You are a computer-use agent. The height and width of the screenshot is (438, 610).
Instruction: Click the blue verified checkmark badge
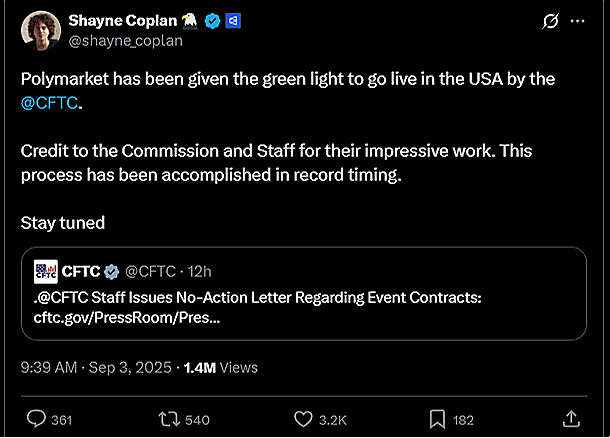pos(212,21)
